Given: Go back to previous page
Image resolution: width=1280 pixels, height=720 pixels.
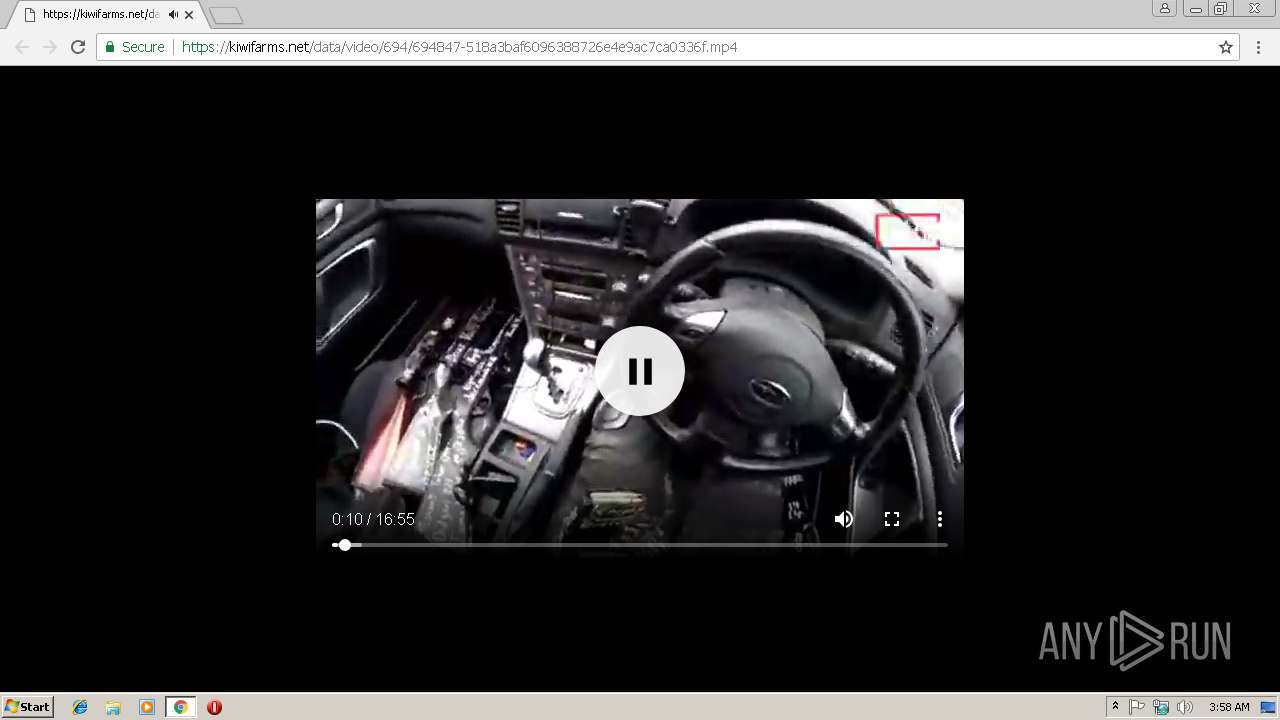Looking at the screenshot, I should pos(22,47).
